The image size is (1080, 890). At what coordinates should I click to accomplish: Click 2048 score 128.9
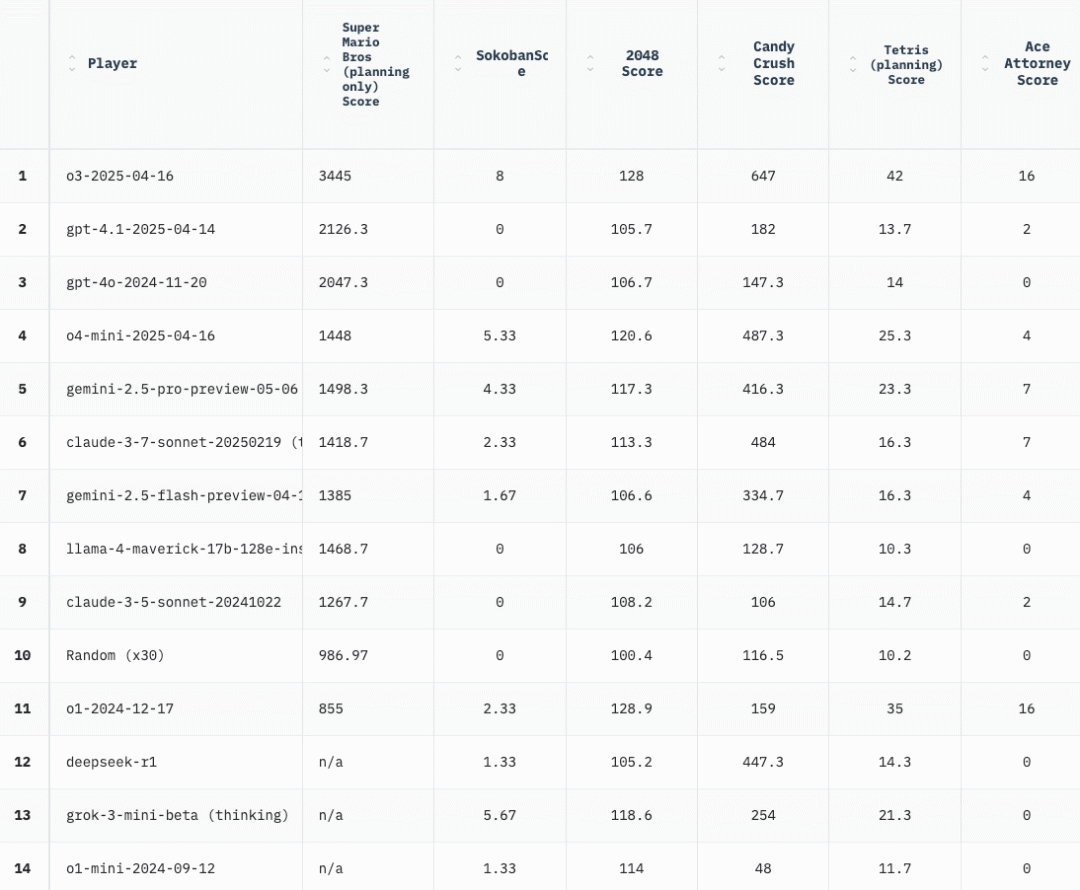pyautogui.click(x=631, y=709)
